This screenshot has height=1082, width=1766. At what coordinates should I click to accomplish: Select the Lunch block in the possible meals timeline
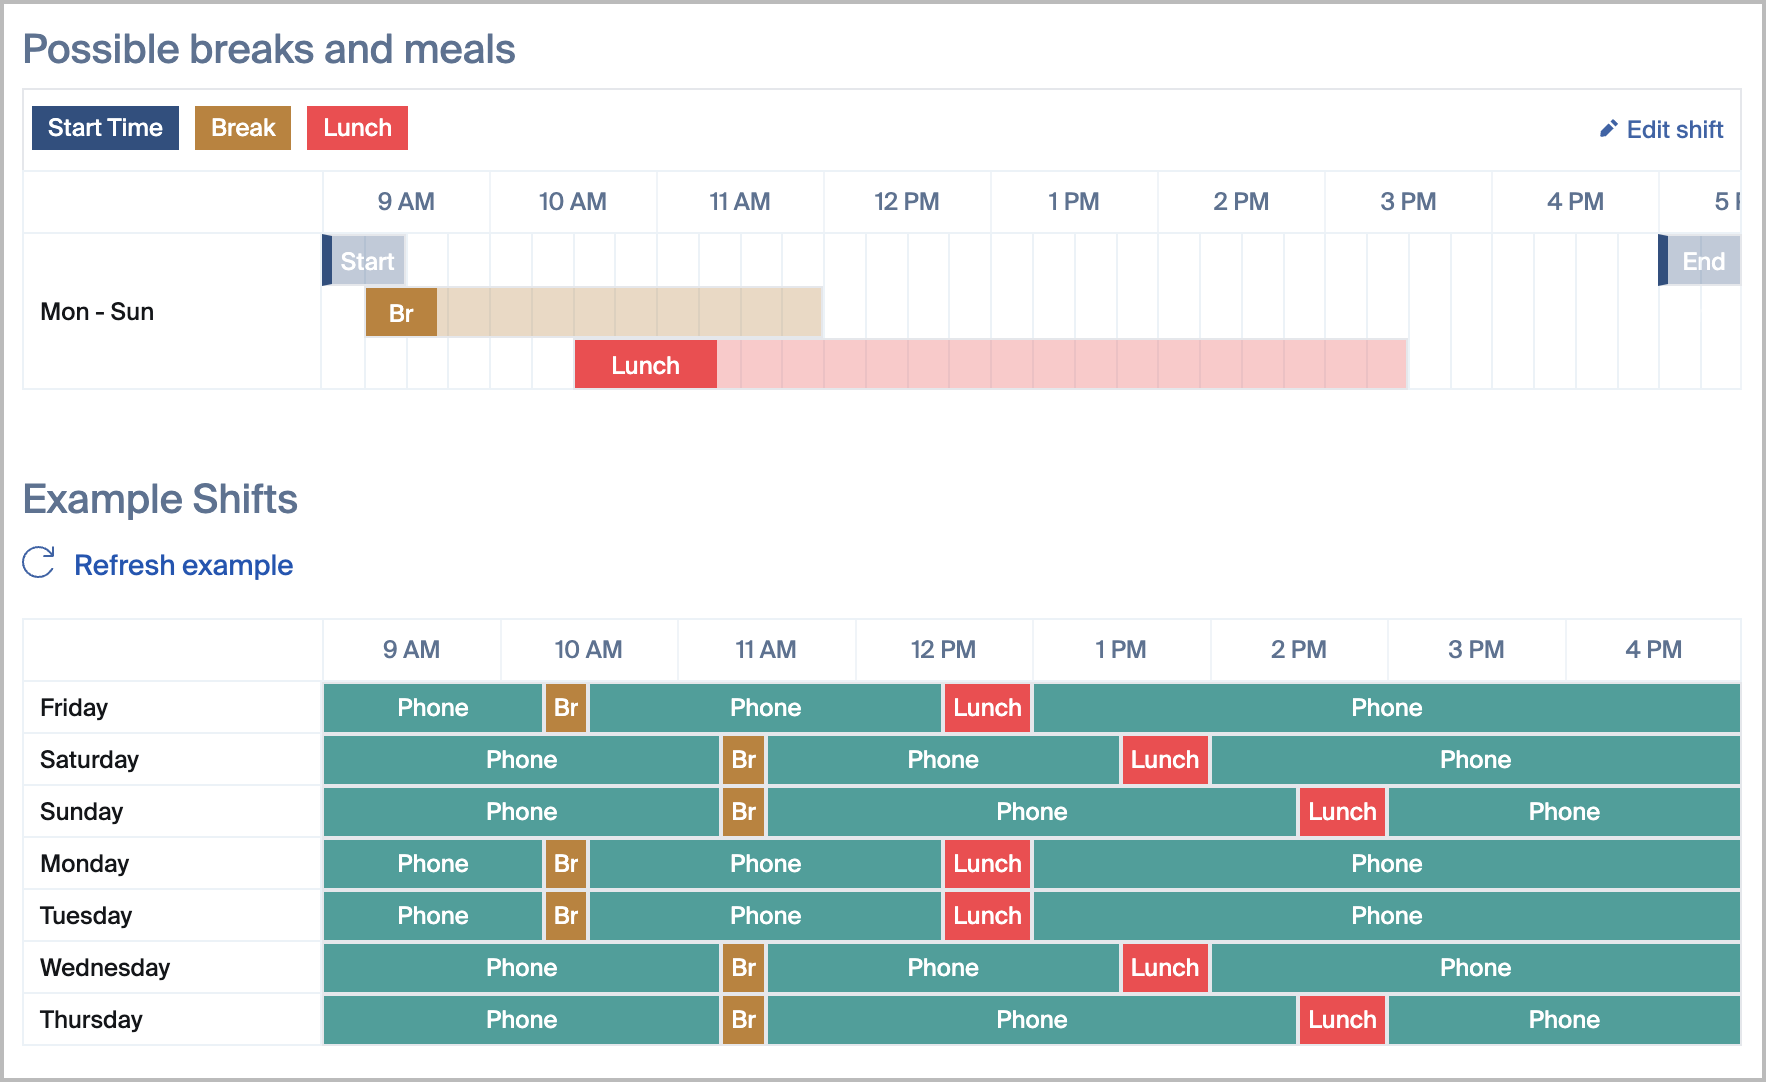coord(645,365)
